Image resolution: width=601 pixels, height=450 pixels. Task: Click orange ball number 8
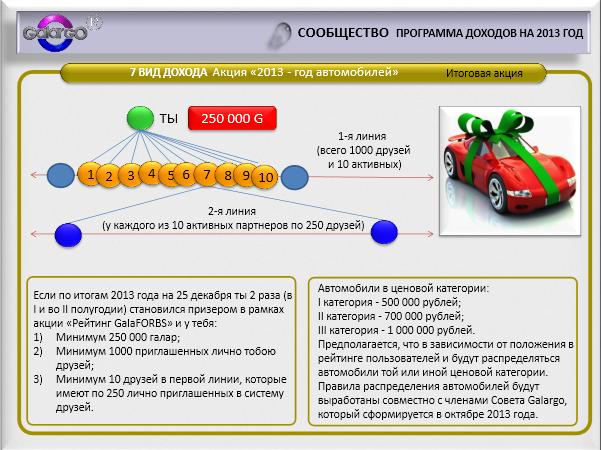click(x=227, y=175)
